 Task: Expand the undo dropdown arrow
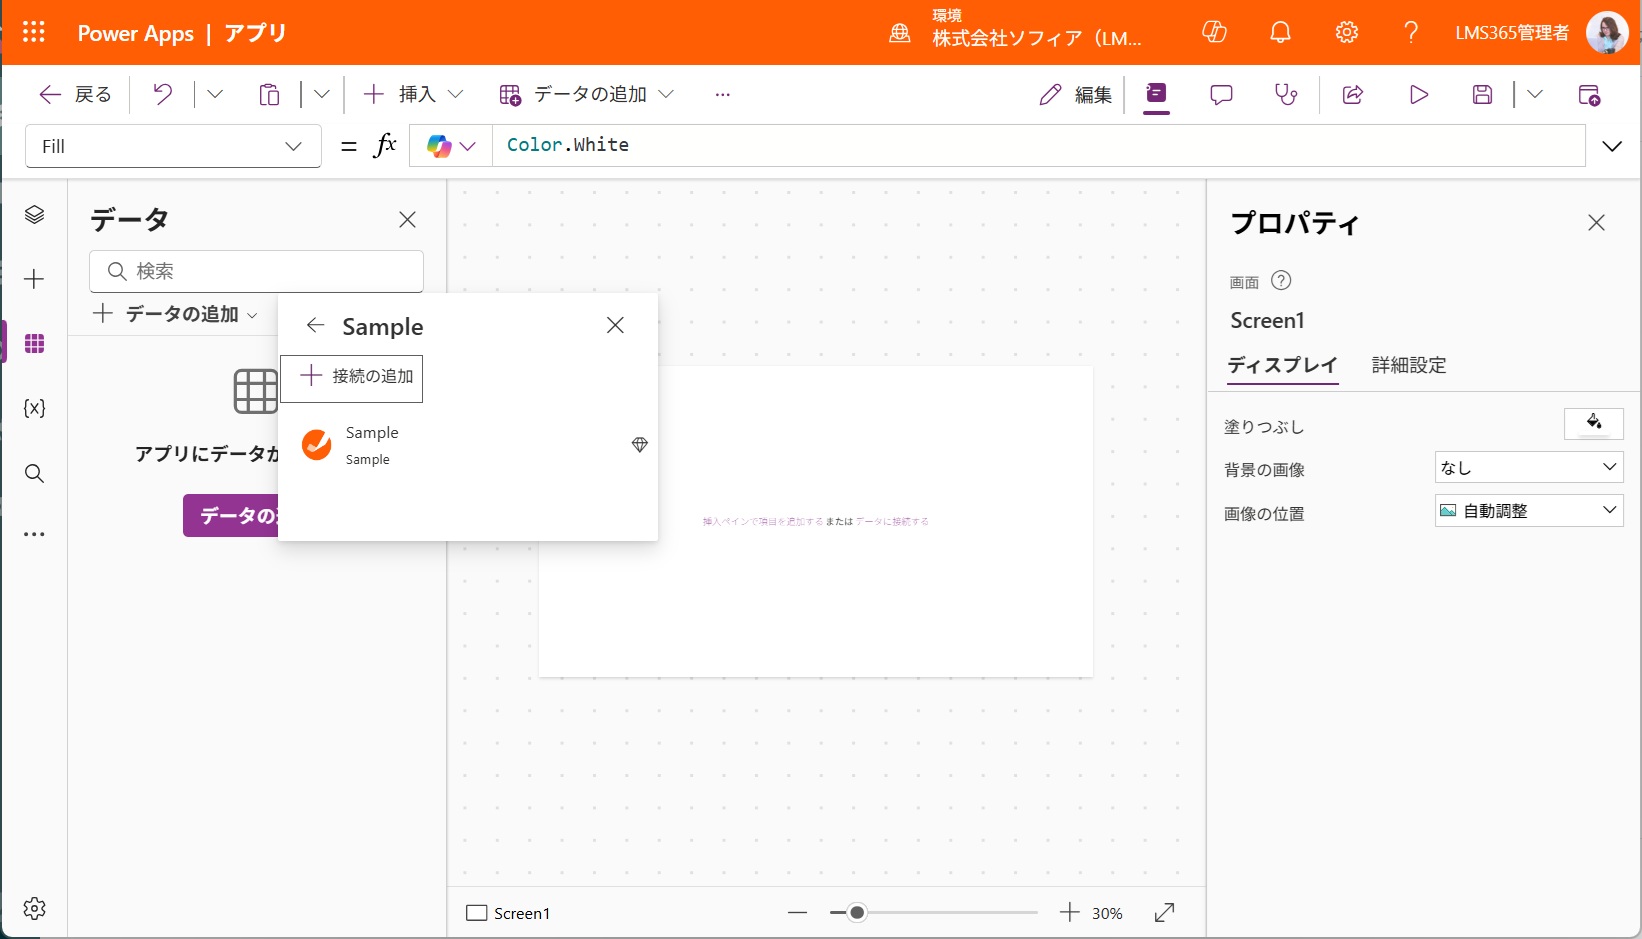pos(215,94)
